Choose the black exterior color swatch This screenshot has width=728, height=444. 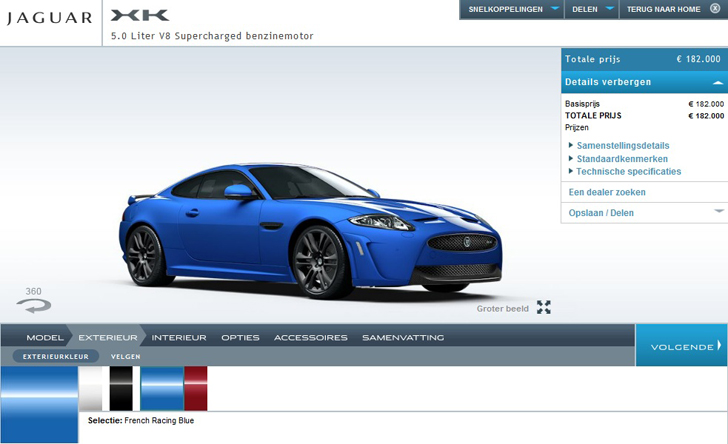point(121,388)
